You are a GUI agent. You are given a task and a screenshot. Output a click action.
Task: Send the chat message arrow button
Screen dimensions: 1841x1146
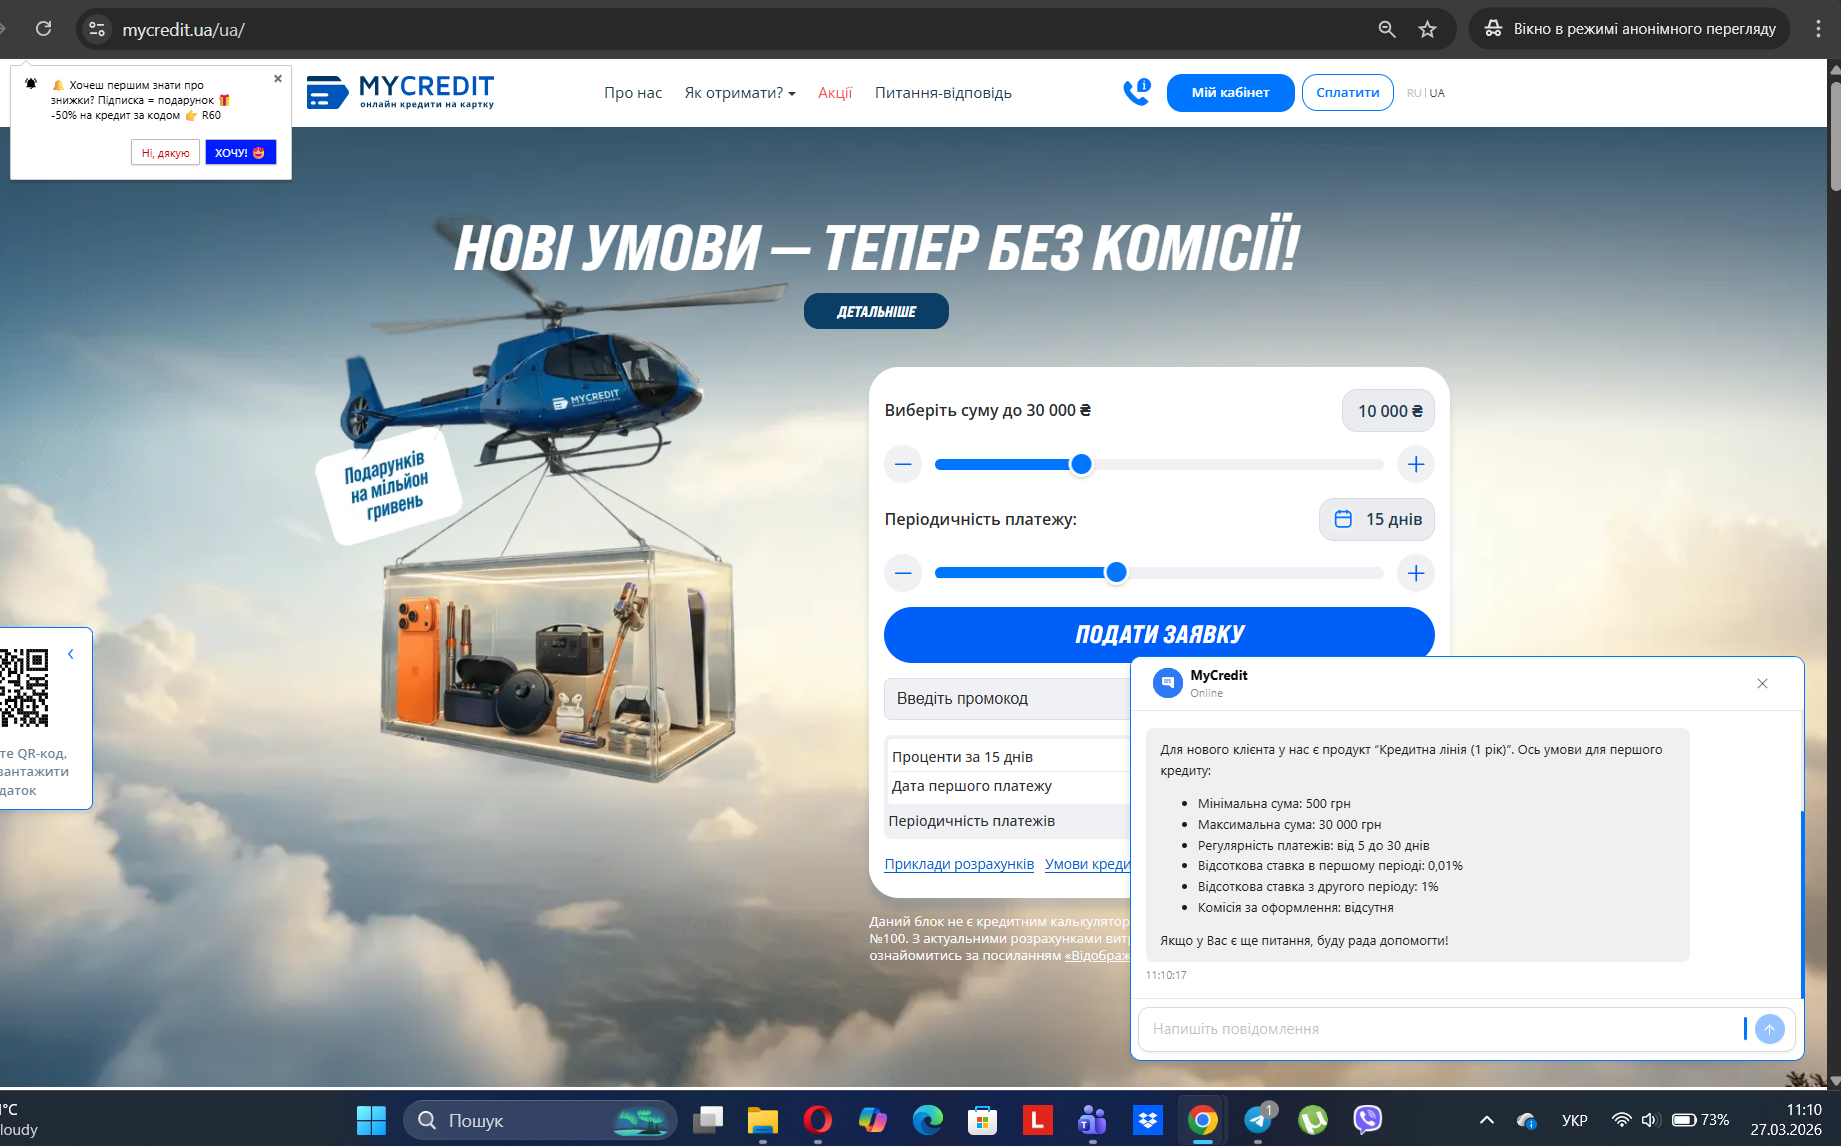(1769, 1029)
